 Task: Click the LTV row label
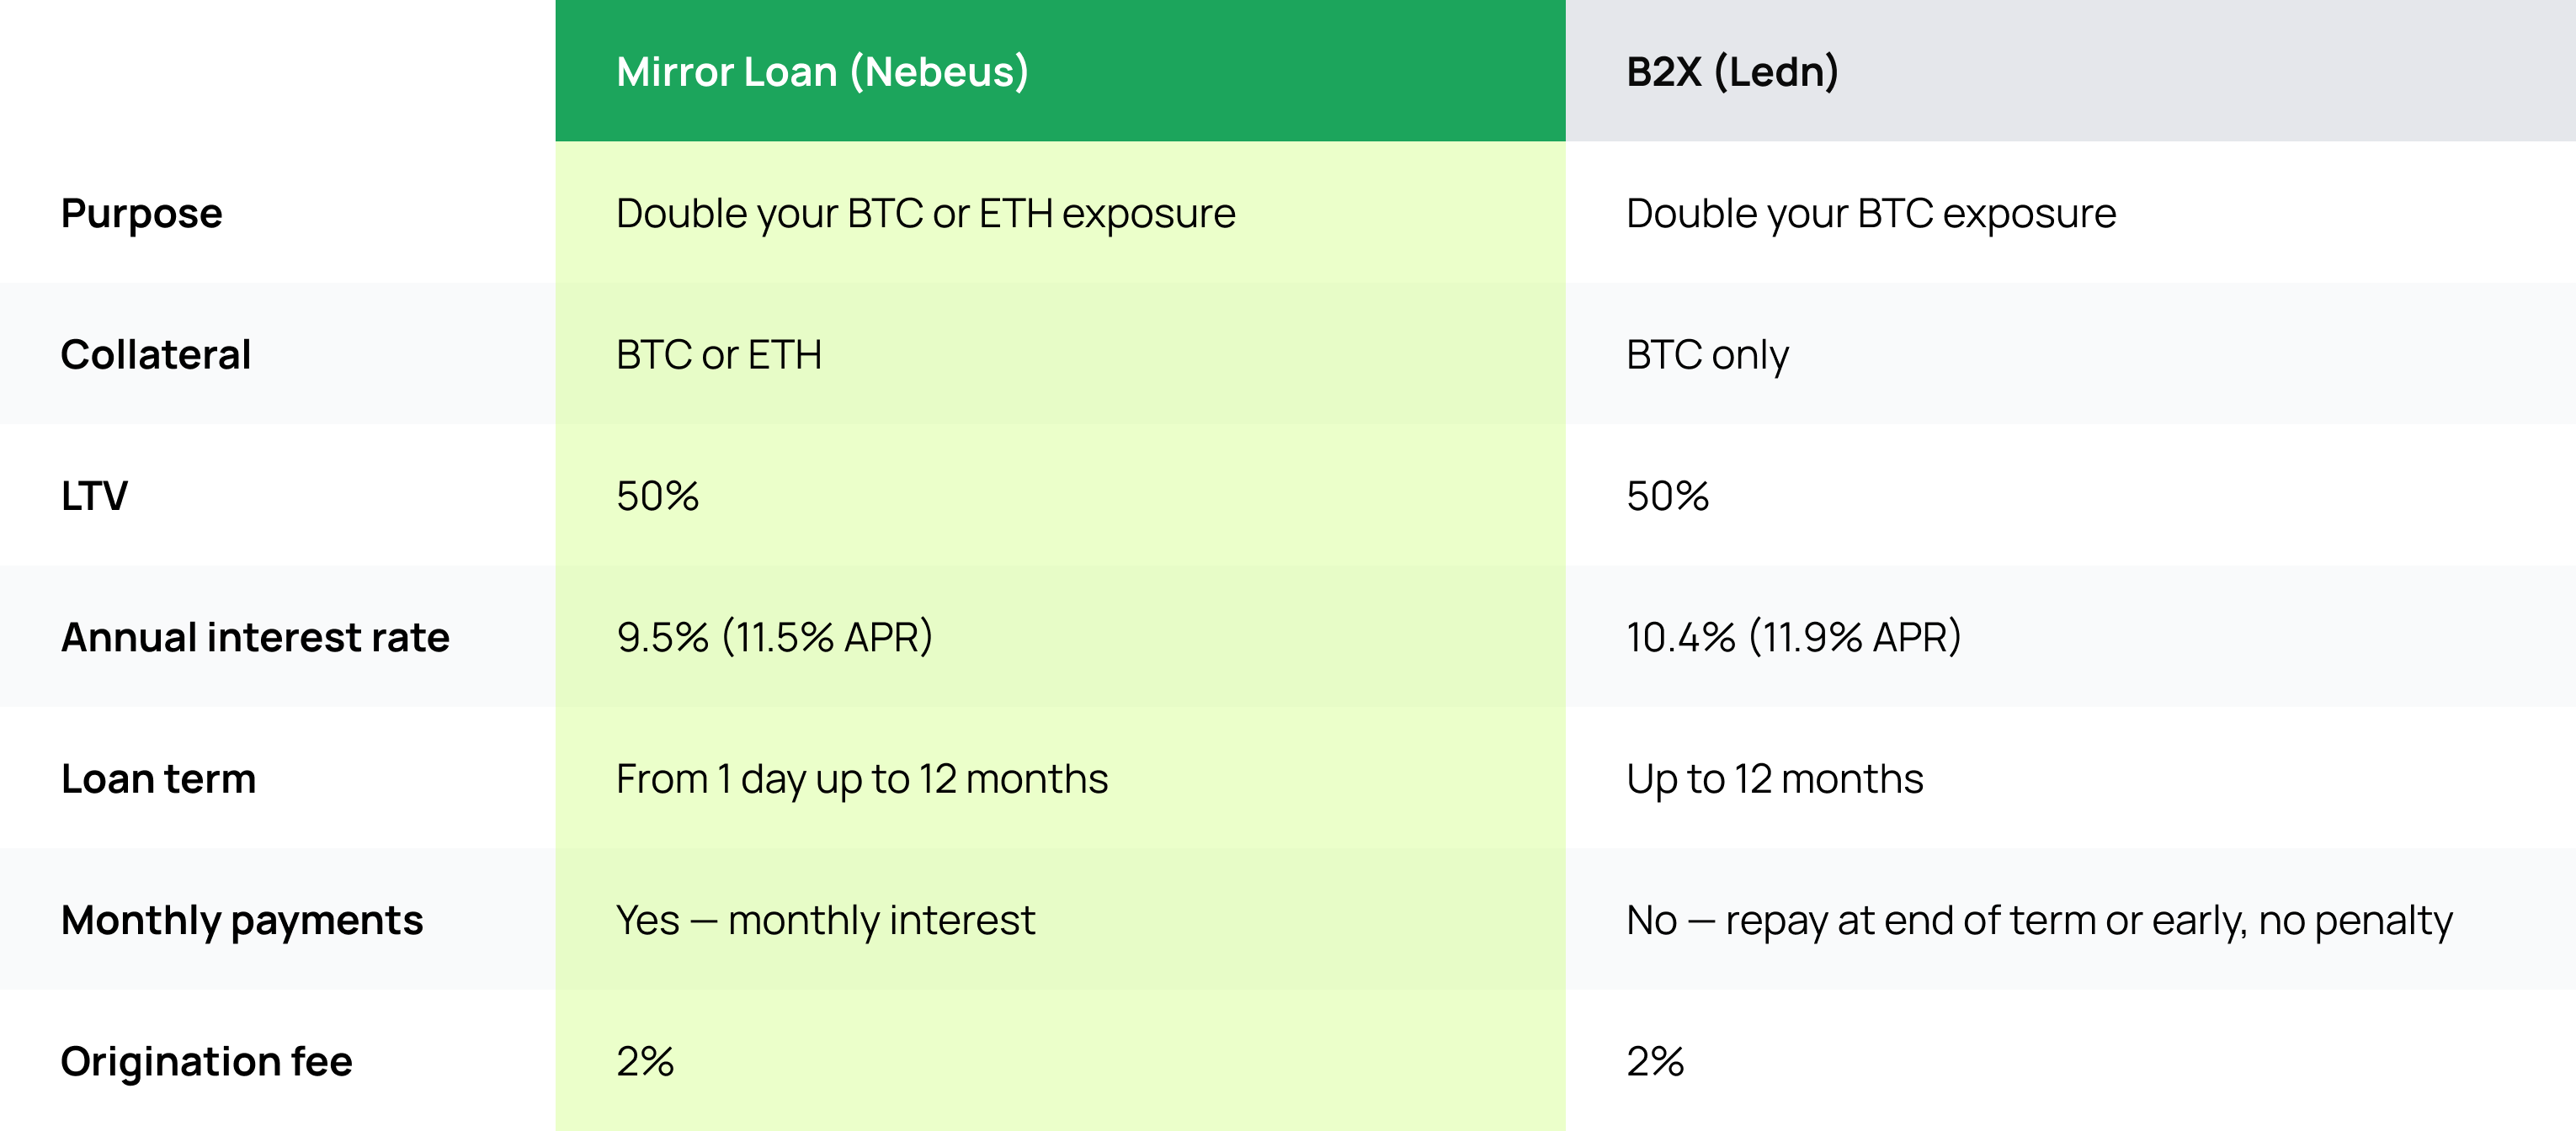[95, 496]
